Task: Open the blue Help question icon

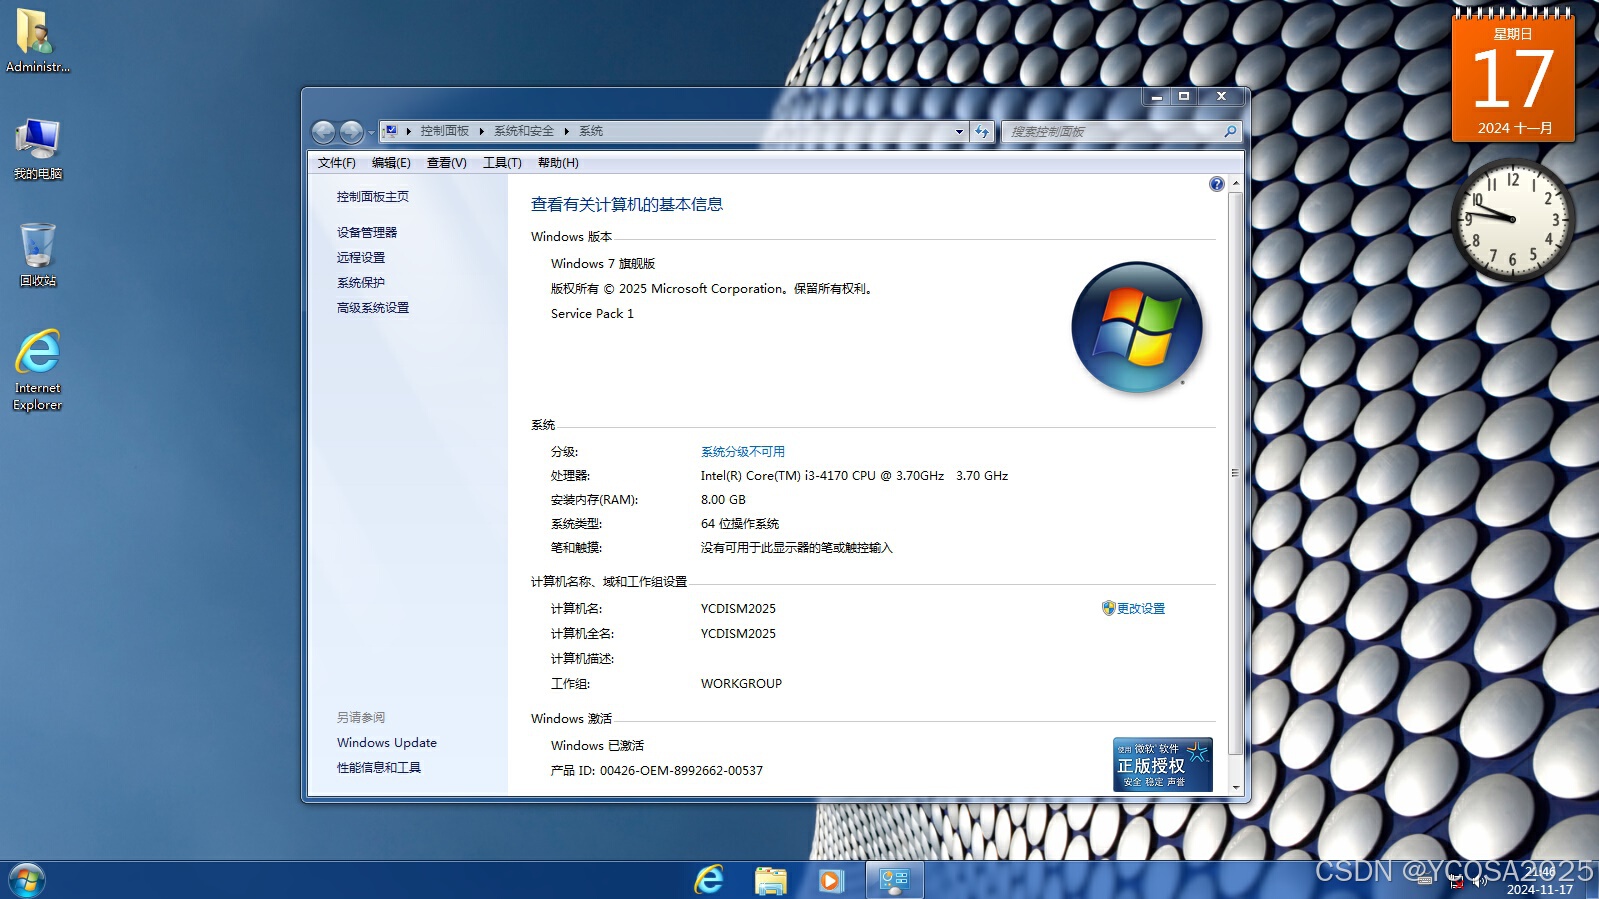Action: [1216, 184]
